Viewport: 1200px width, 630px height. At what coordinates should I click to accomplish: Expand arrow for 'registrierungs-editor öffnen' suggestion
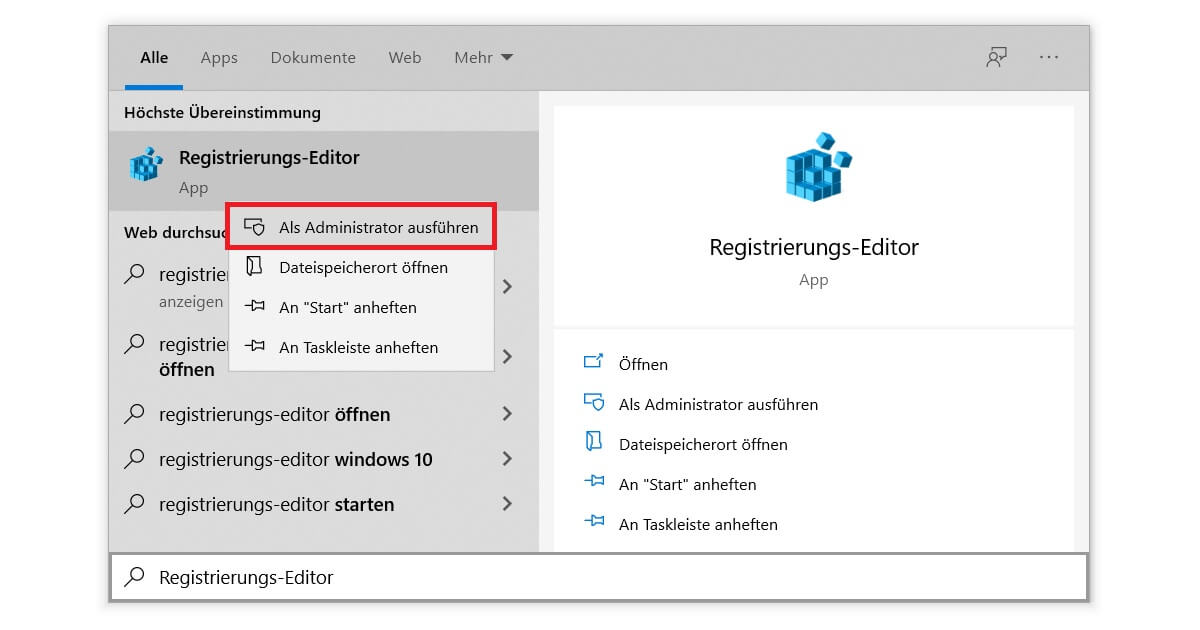[x=507, y=414]
